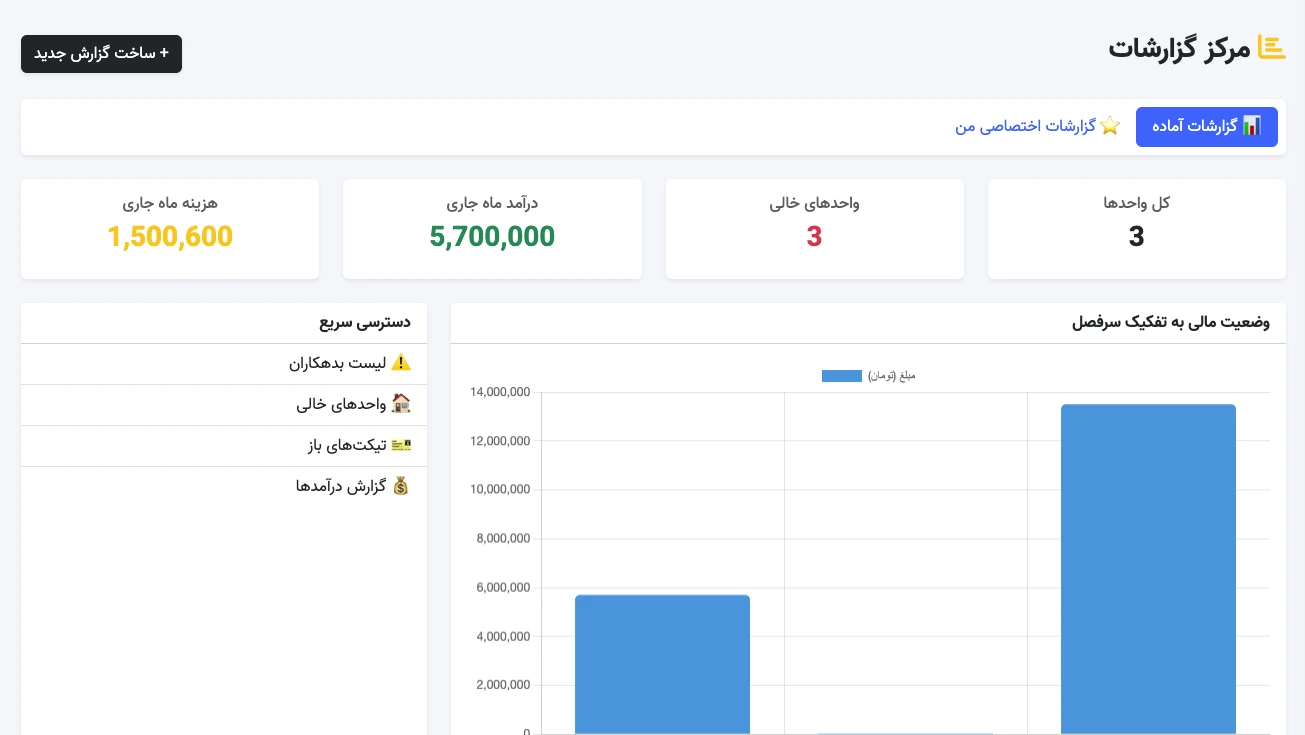
Task: Toggle the blue مبلغ (تومان) legend swatch
Action: coord(841,376)
